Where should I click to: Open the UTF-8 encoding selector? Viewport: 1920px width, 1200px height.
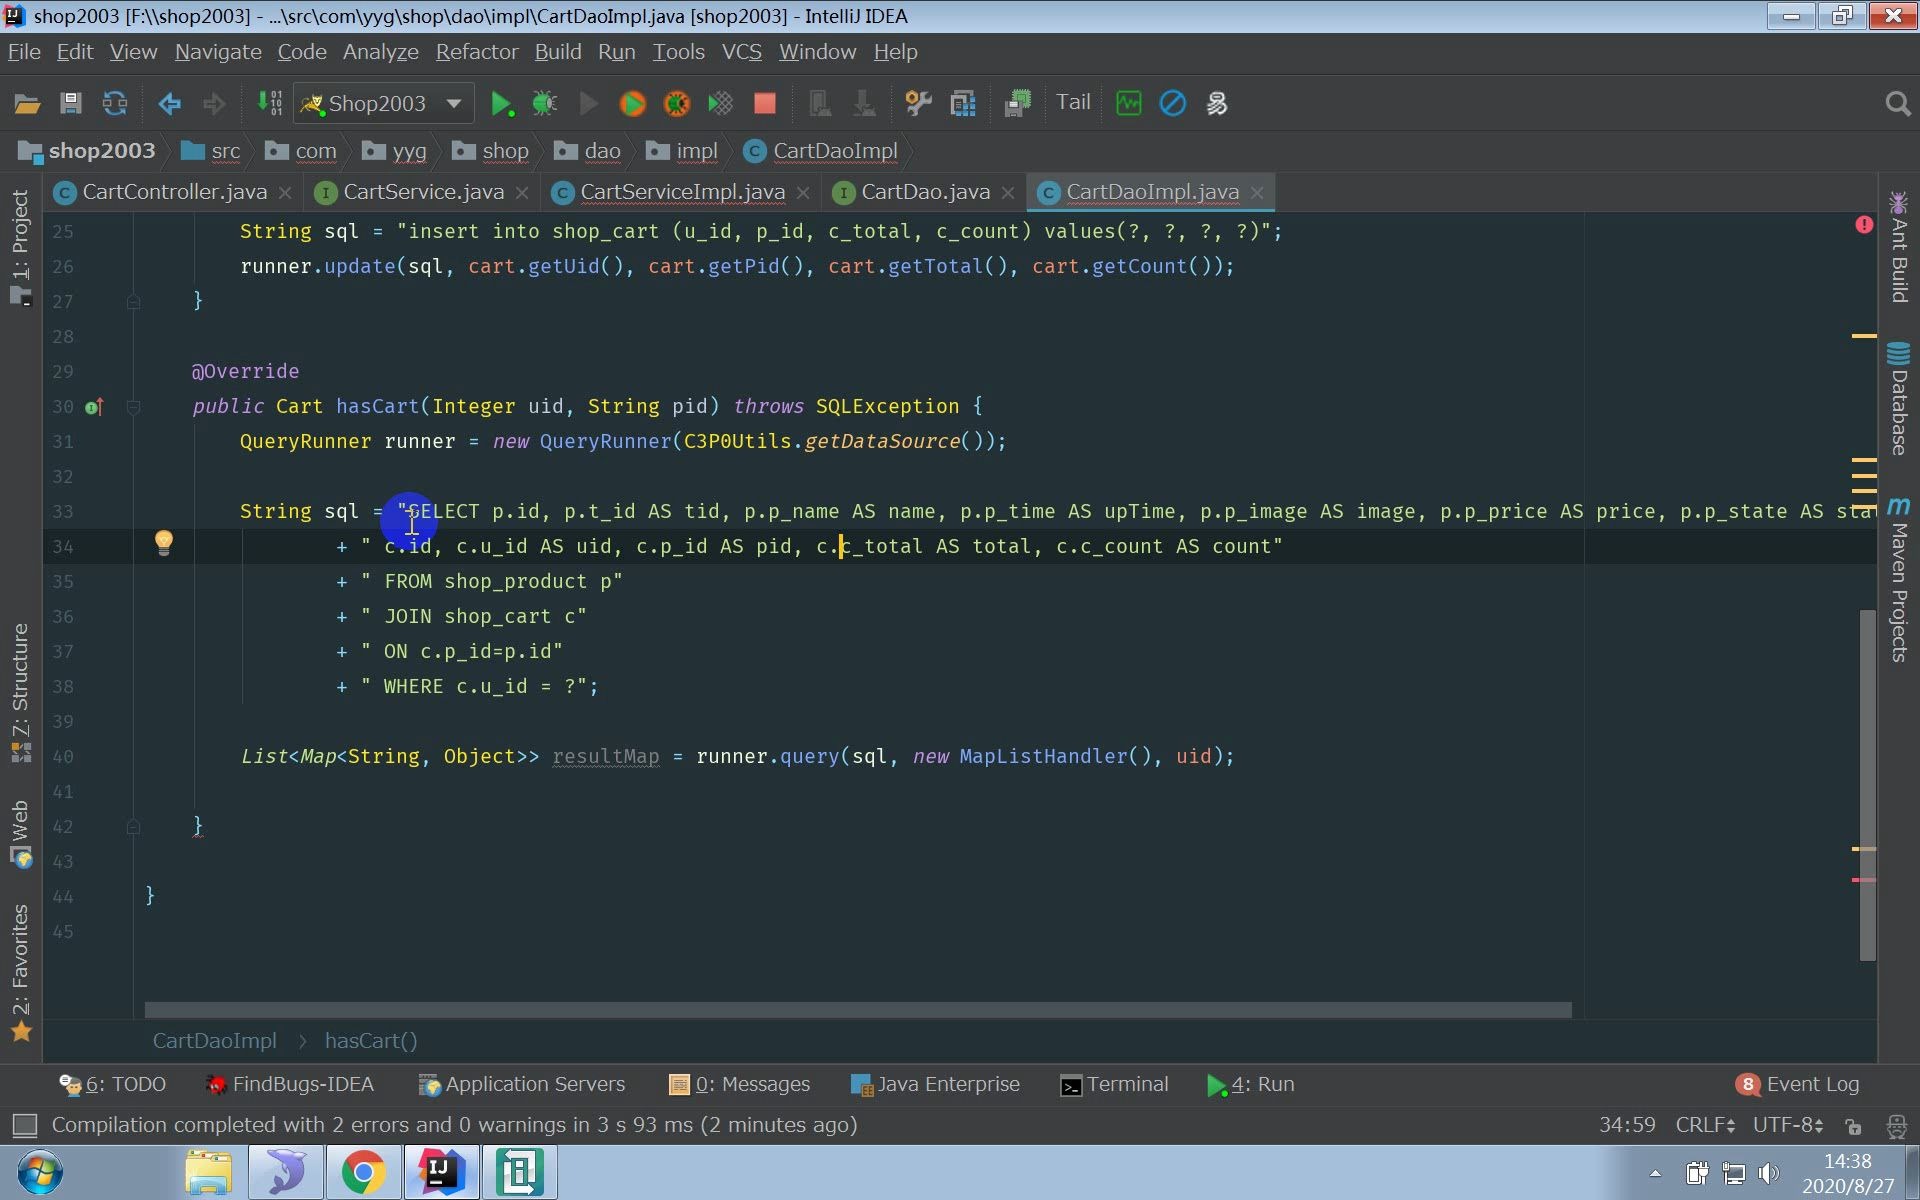[x=1787, y=1125]
